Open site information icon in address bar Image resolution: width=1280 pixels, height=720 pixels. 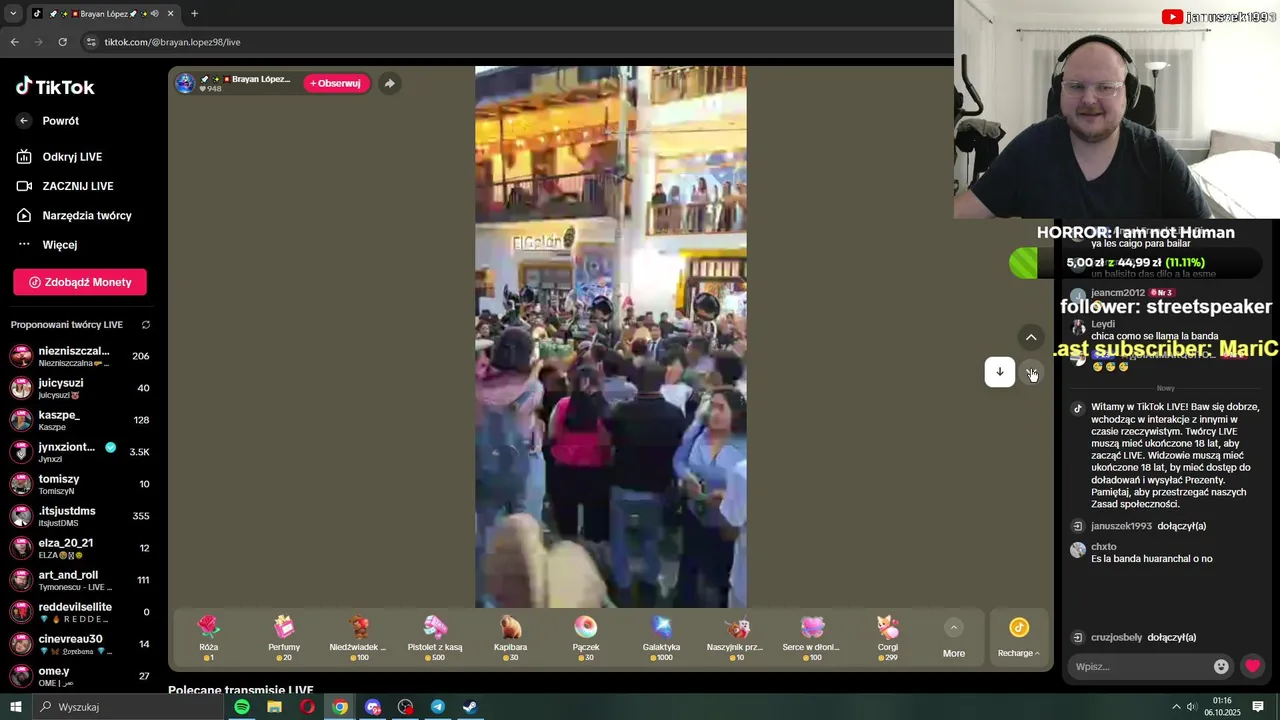[x=91, y=42]
